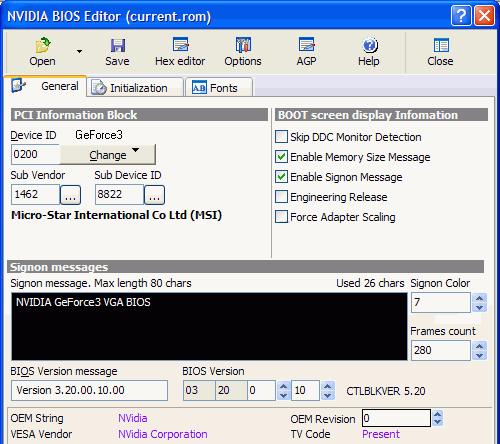Click the NVidia OEM String value
The width and height of the screenshot is (500, 444).
(133, 418)
